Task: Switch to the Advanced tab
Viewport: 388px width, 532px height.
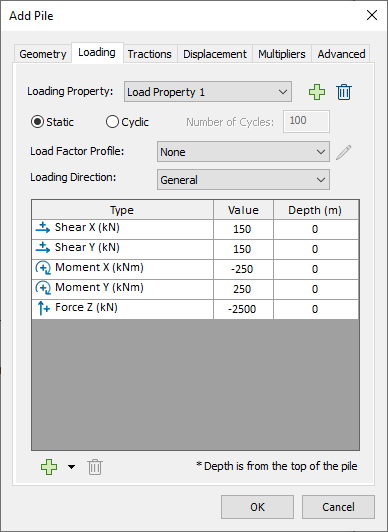Action: tap(341, 54)
